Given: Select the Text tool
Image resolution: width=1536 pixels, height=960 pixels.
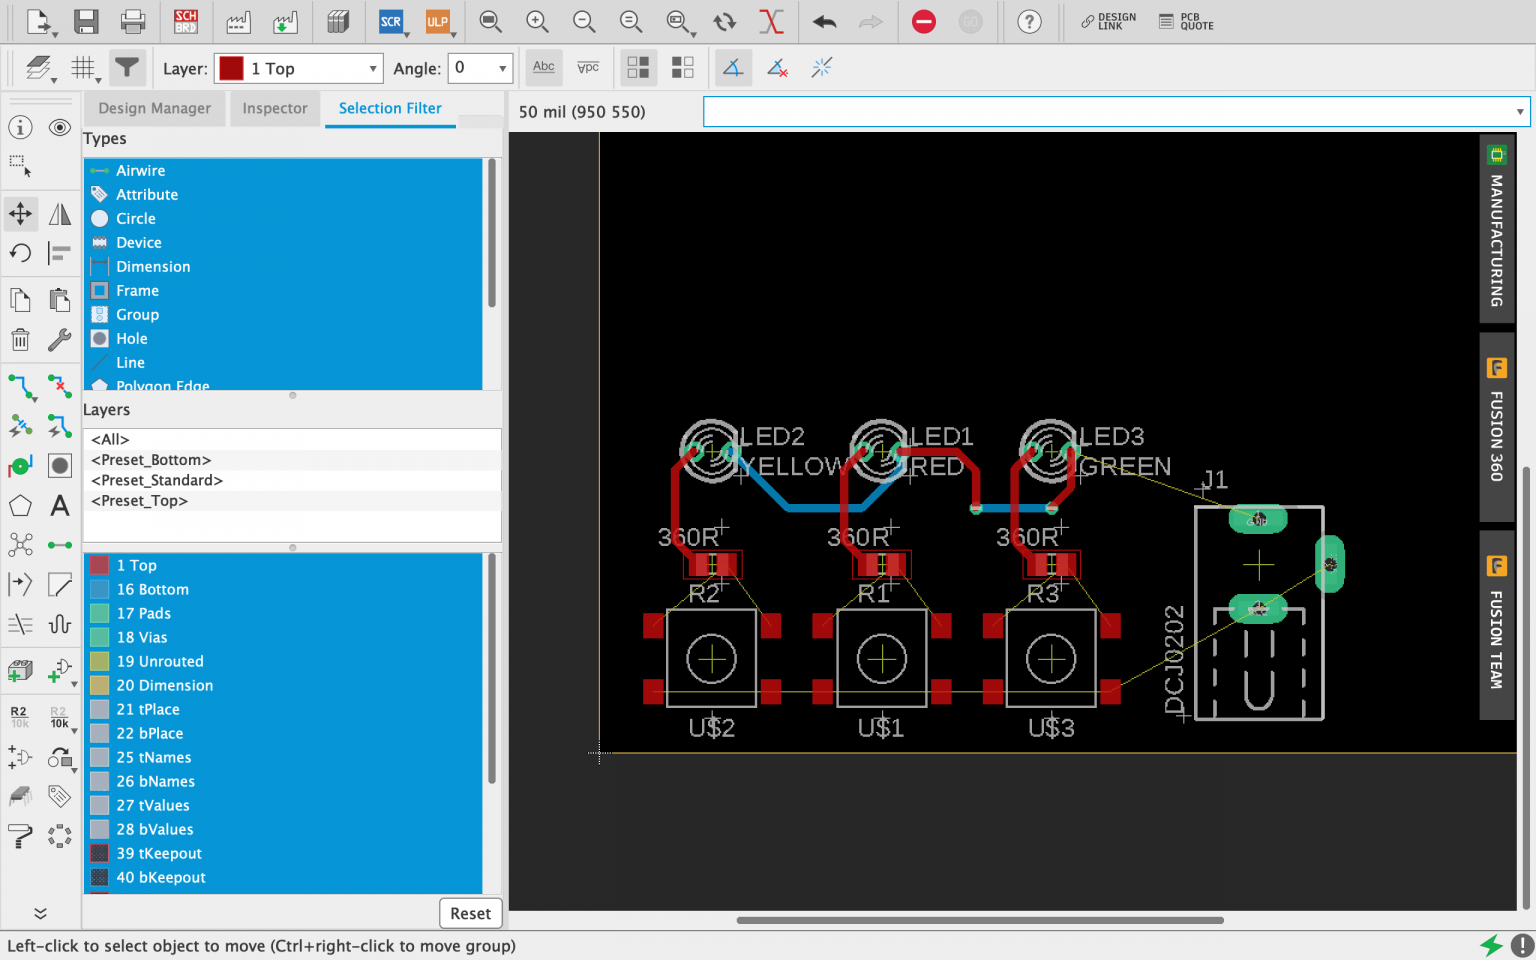Looking at the screenshot, I should point(59,505).
